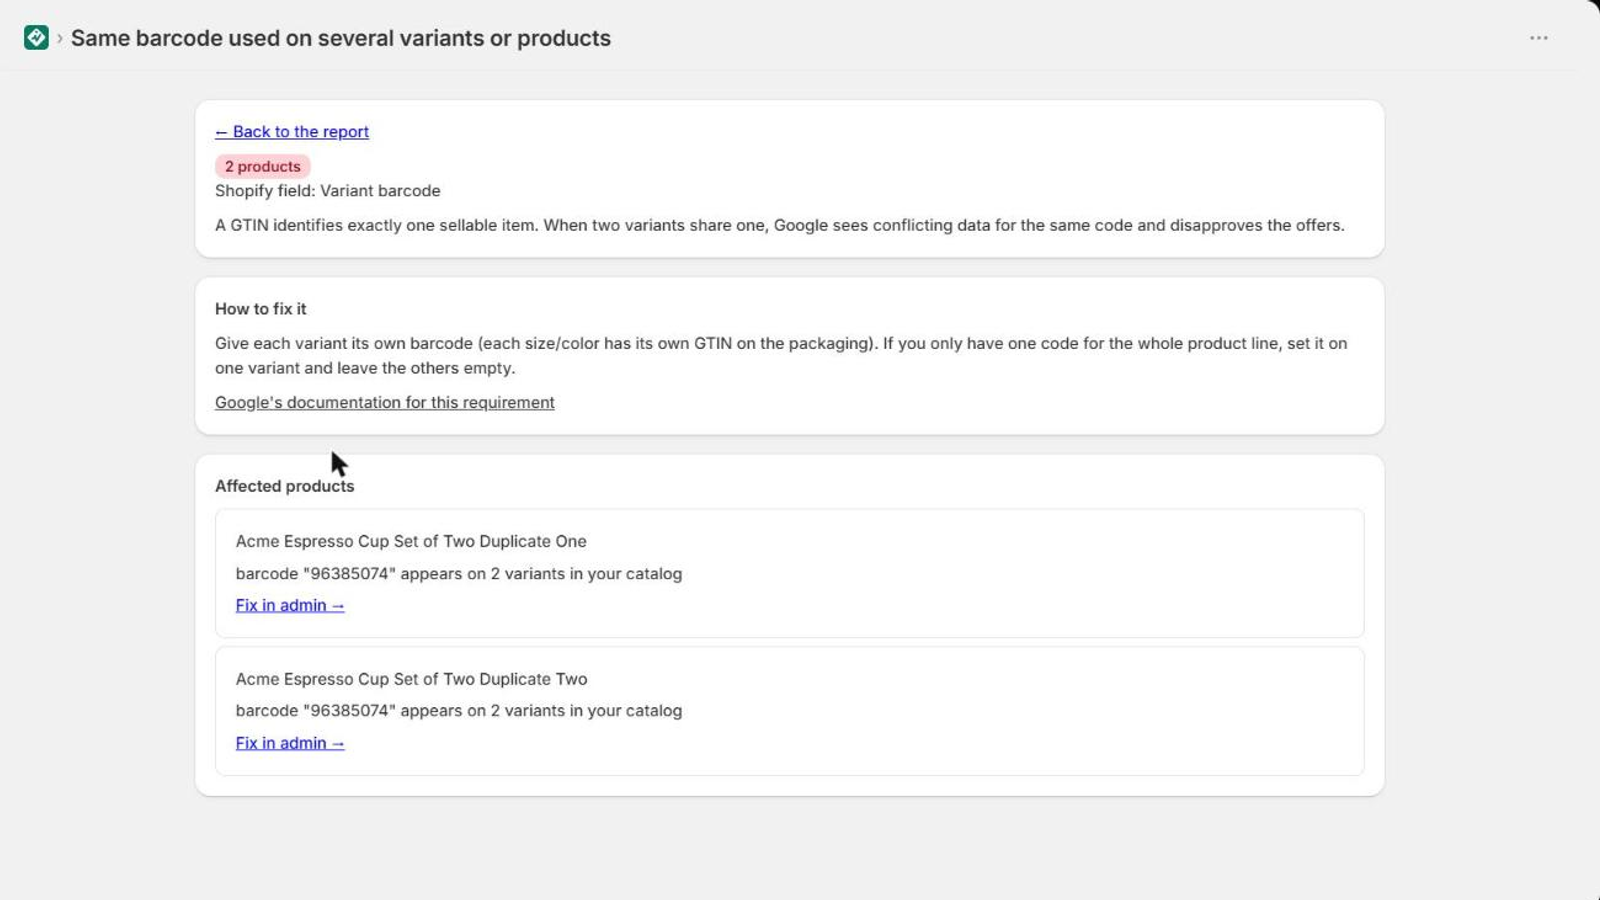Click the left arrow before 'Back to the report'
The image size is (1600, 900).
tap(221, 132)
